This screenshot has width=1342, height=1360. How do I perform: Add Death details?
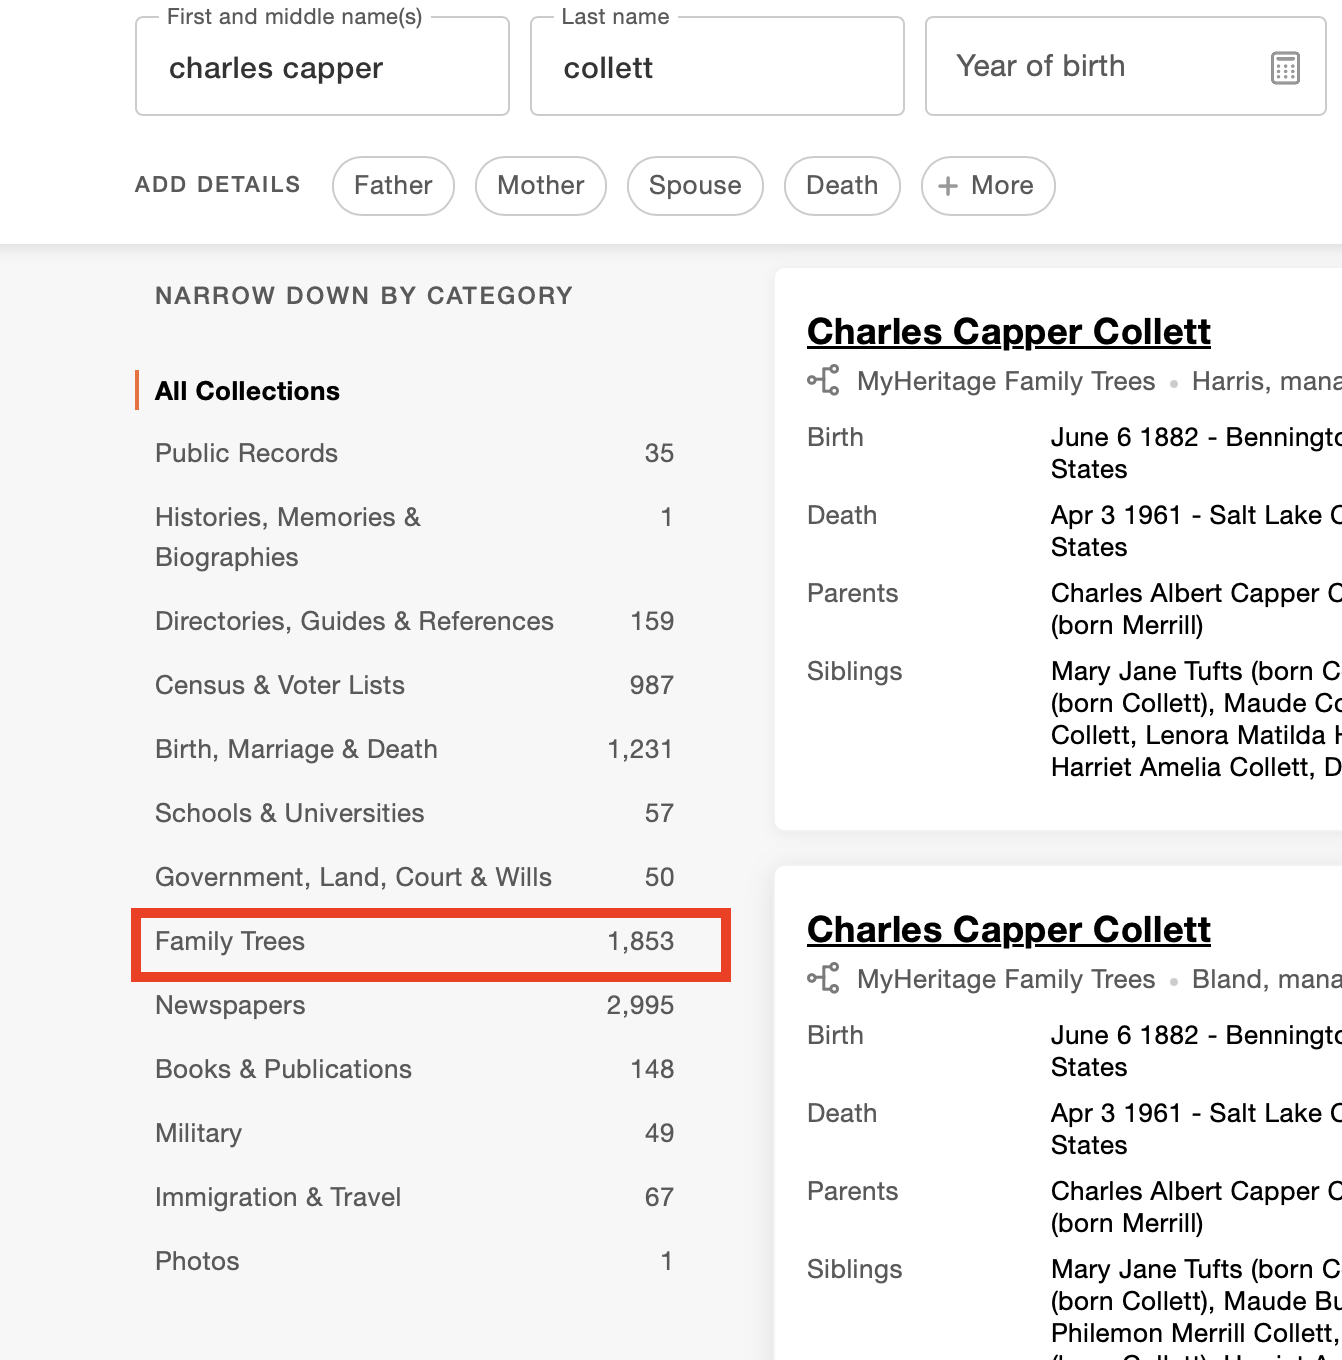842,186
